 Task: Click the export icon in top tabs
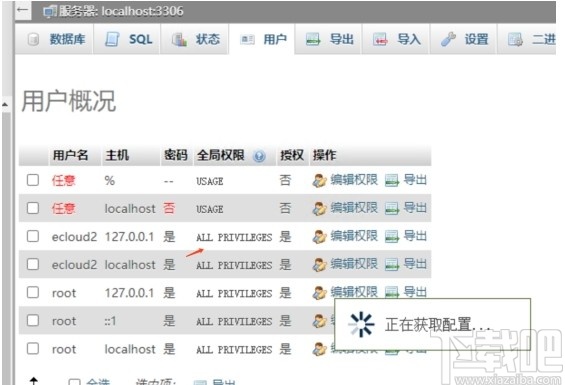click(x=313, y=39)
